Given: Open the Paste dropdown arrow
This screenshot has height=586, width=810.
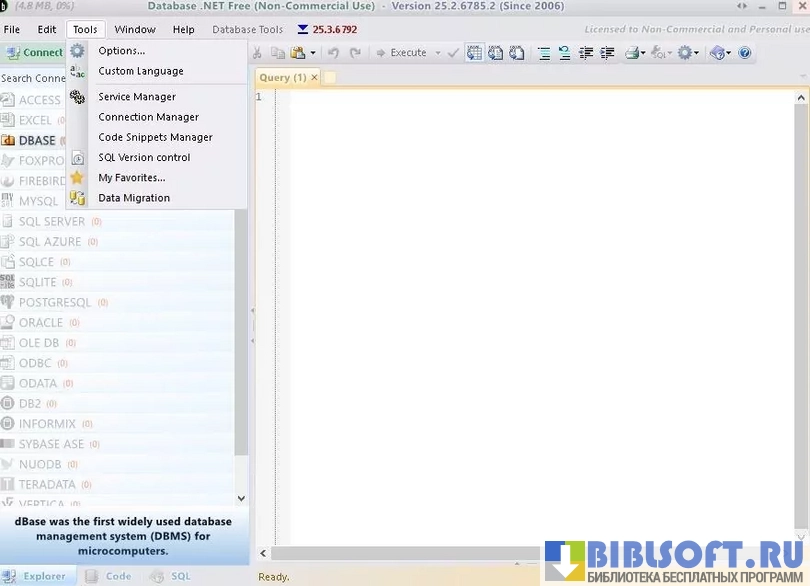Looking at the screenshot, I should (x=313, y=53).
